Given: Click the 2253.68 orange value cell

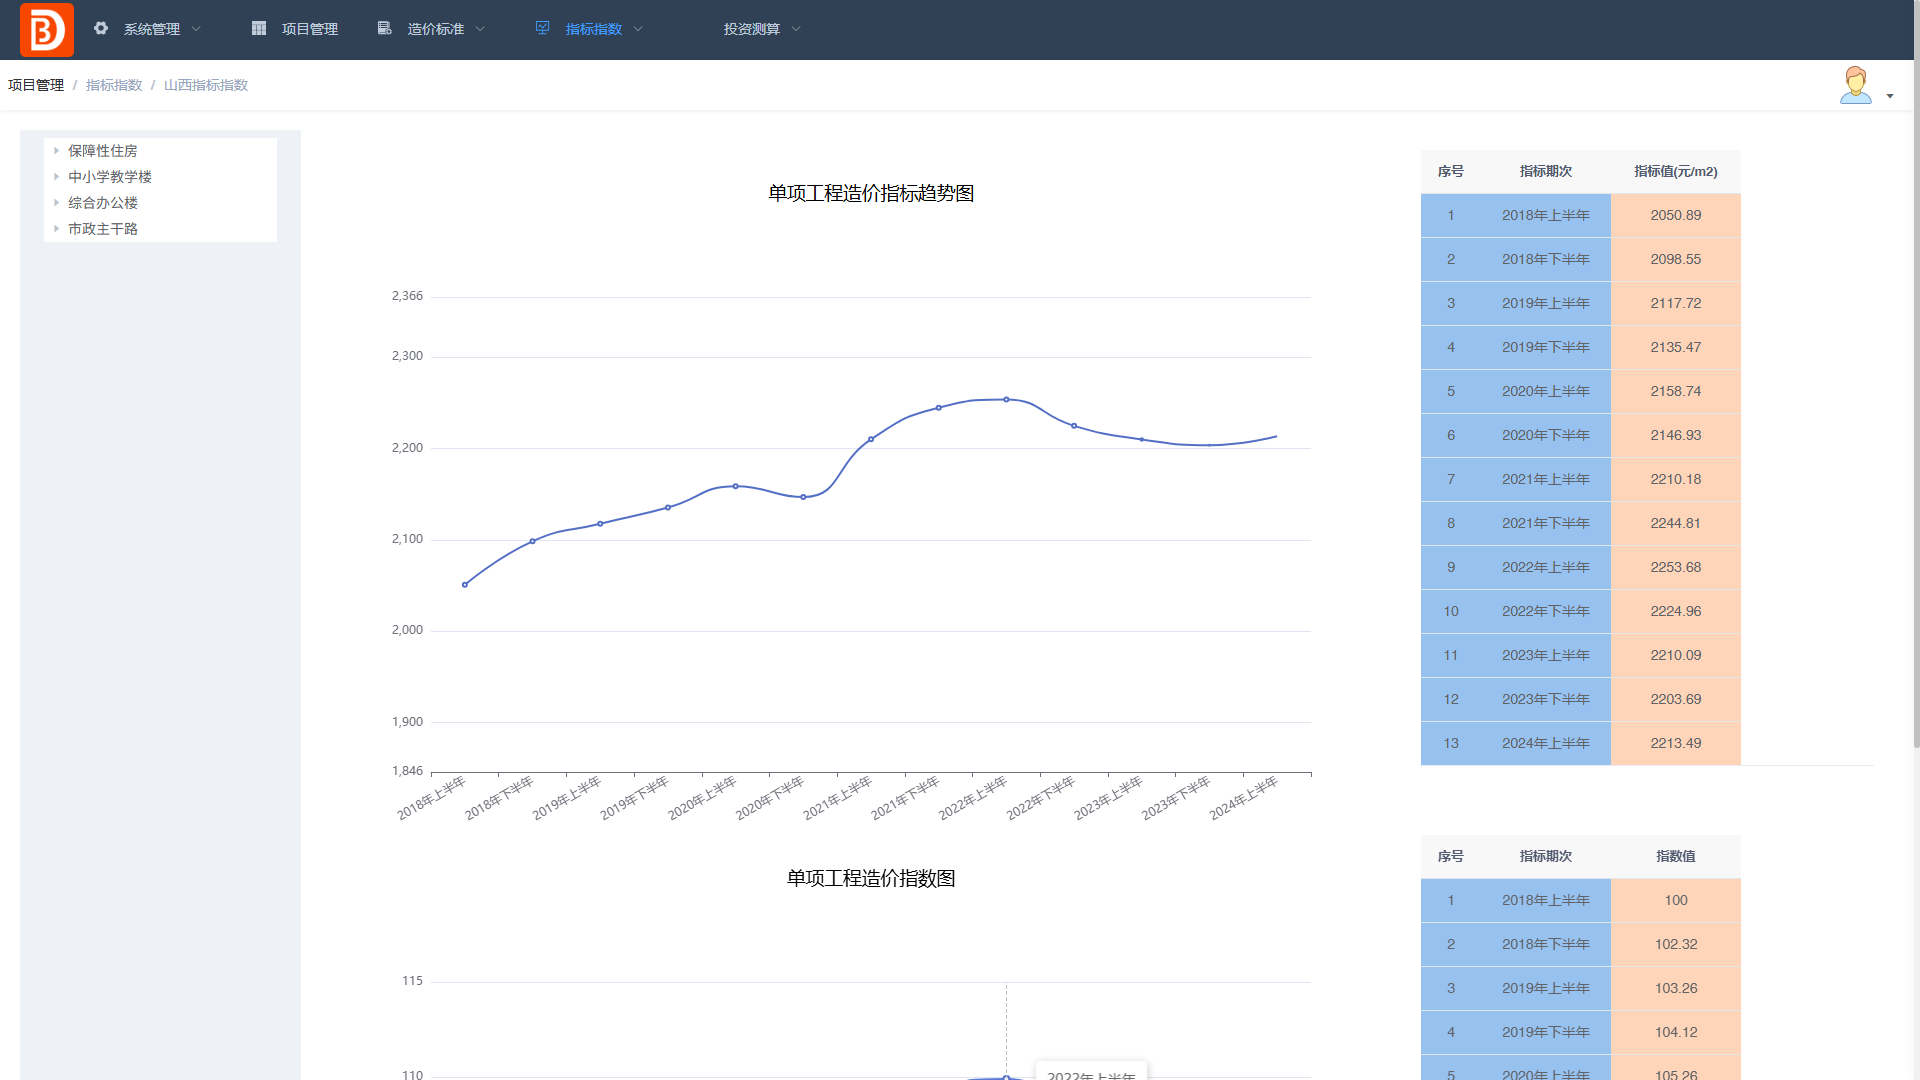Looking at the screenshot, I should click(1675, 567).
